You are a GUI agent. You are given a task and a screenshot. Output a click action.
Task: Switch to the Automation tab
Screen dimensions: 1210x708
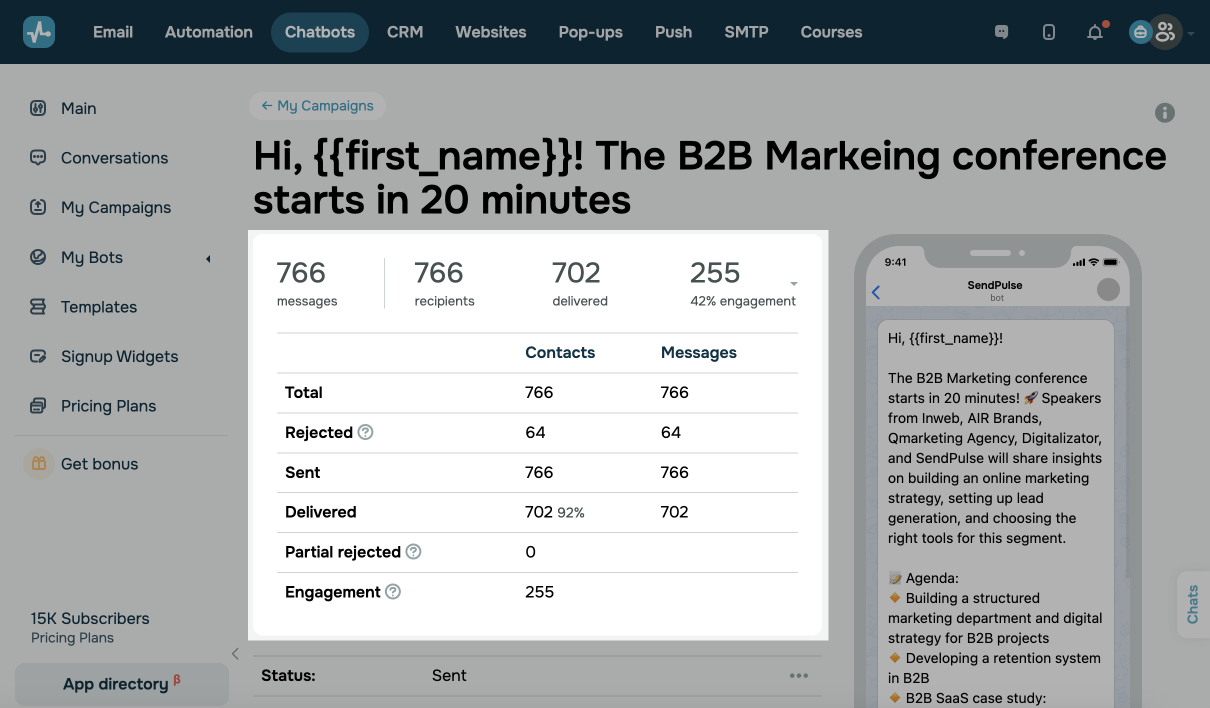point(208,32)
